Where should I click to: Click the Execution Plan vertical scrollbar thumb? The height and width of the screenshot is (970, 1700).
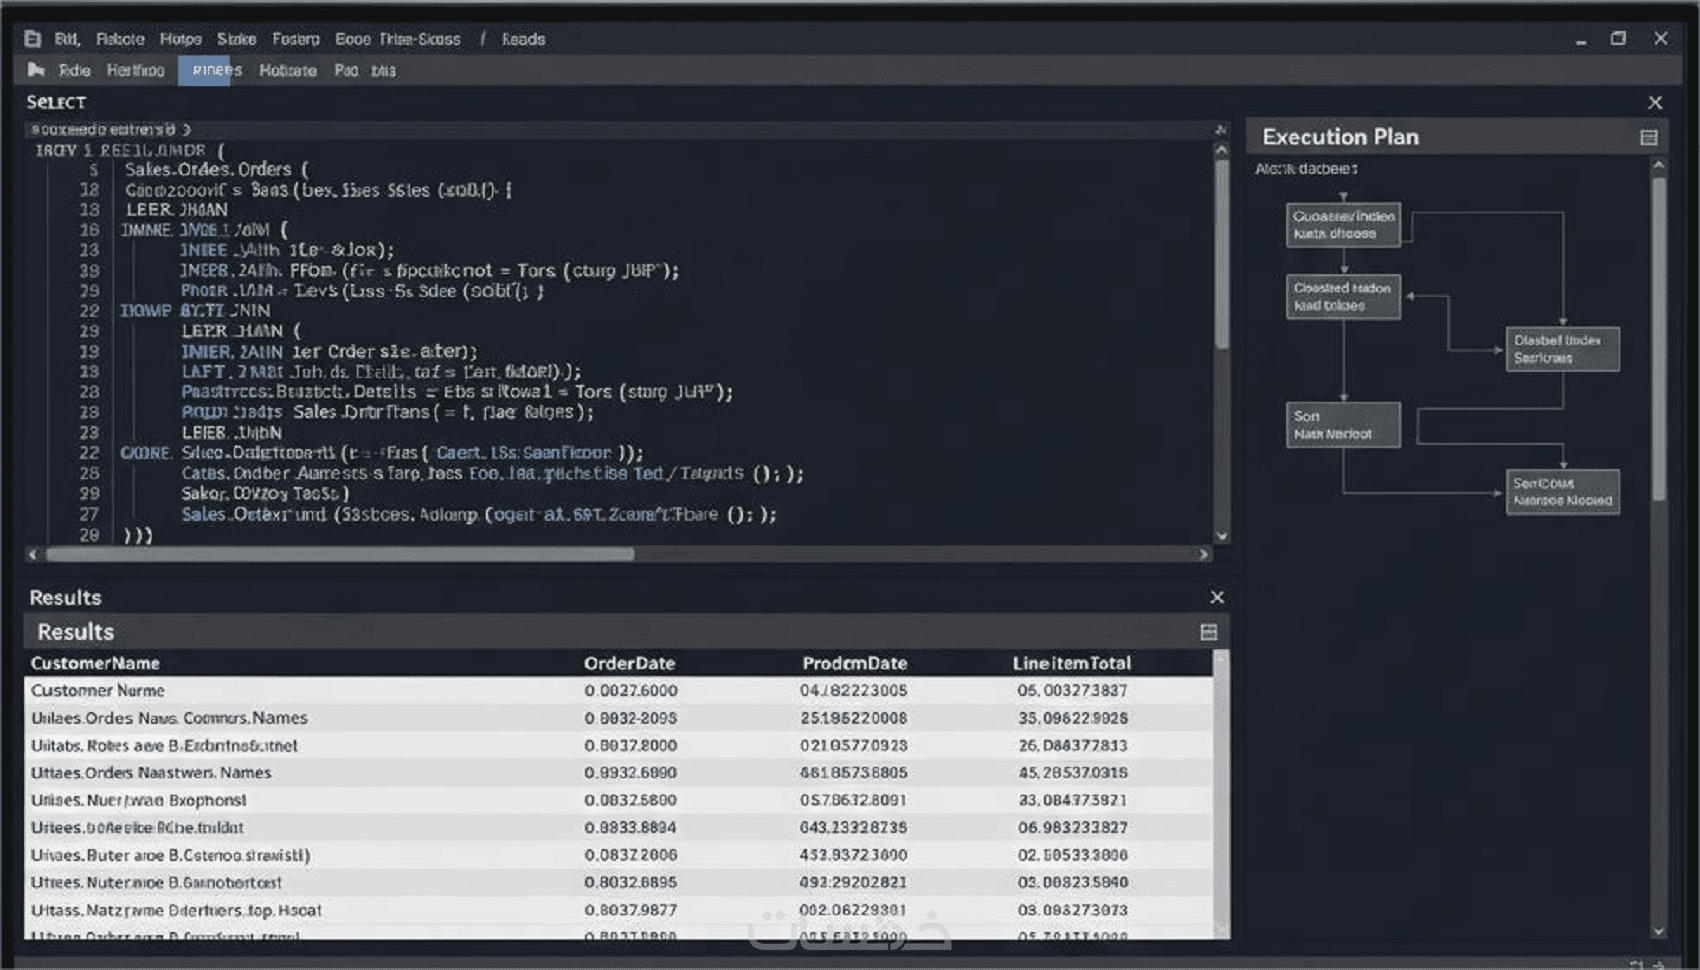1659,339
